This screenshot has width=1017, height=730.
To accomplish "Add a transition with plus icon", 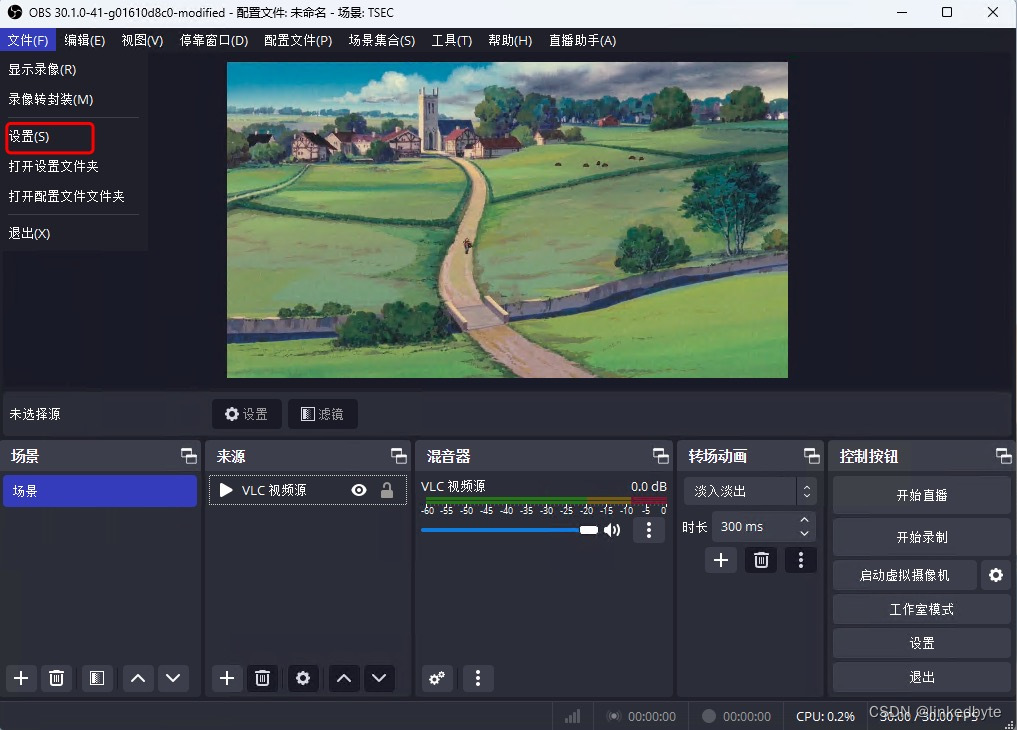I will pyautogui.click(x=721, y=560).
